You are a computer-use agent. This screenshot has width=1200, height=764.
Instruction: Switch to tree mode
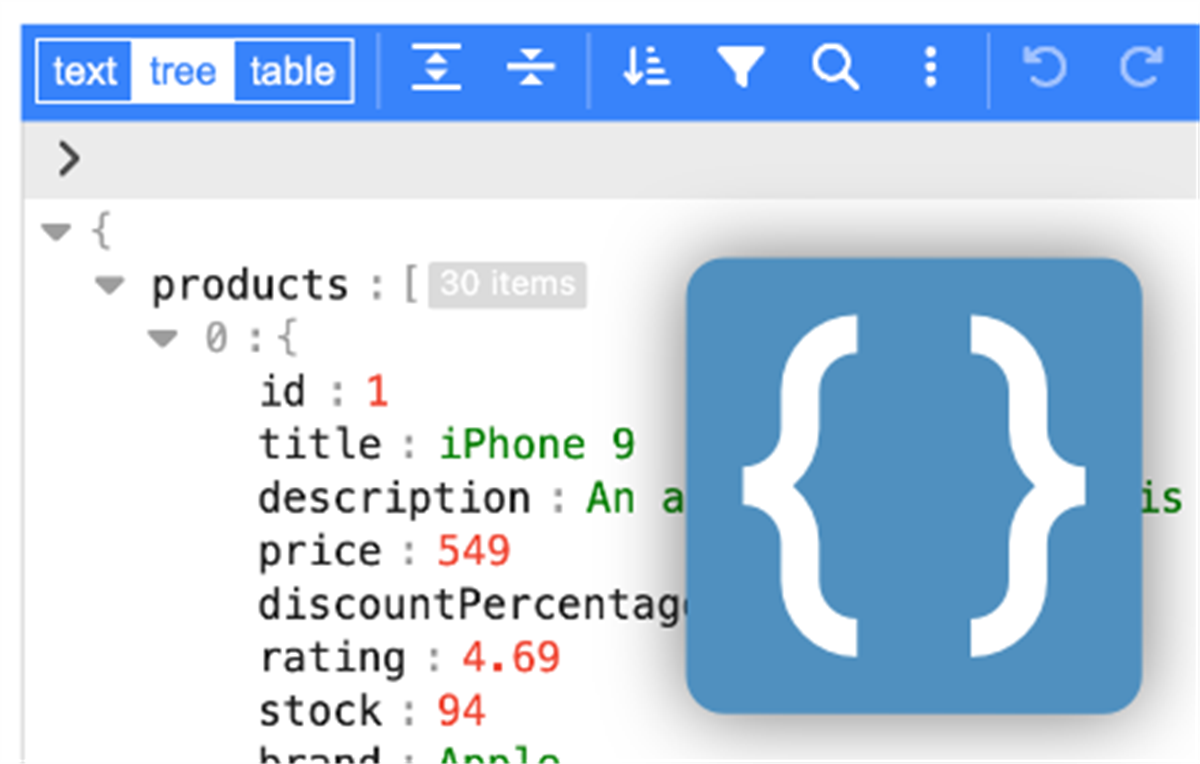pyautogui.click(x=183, y=72)
